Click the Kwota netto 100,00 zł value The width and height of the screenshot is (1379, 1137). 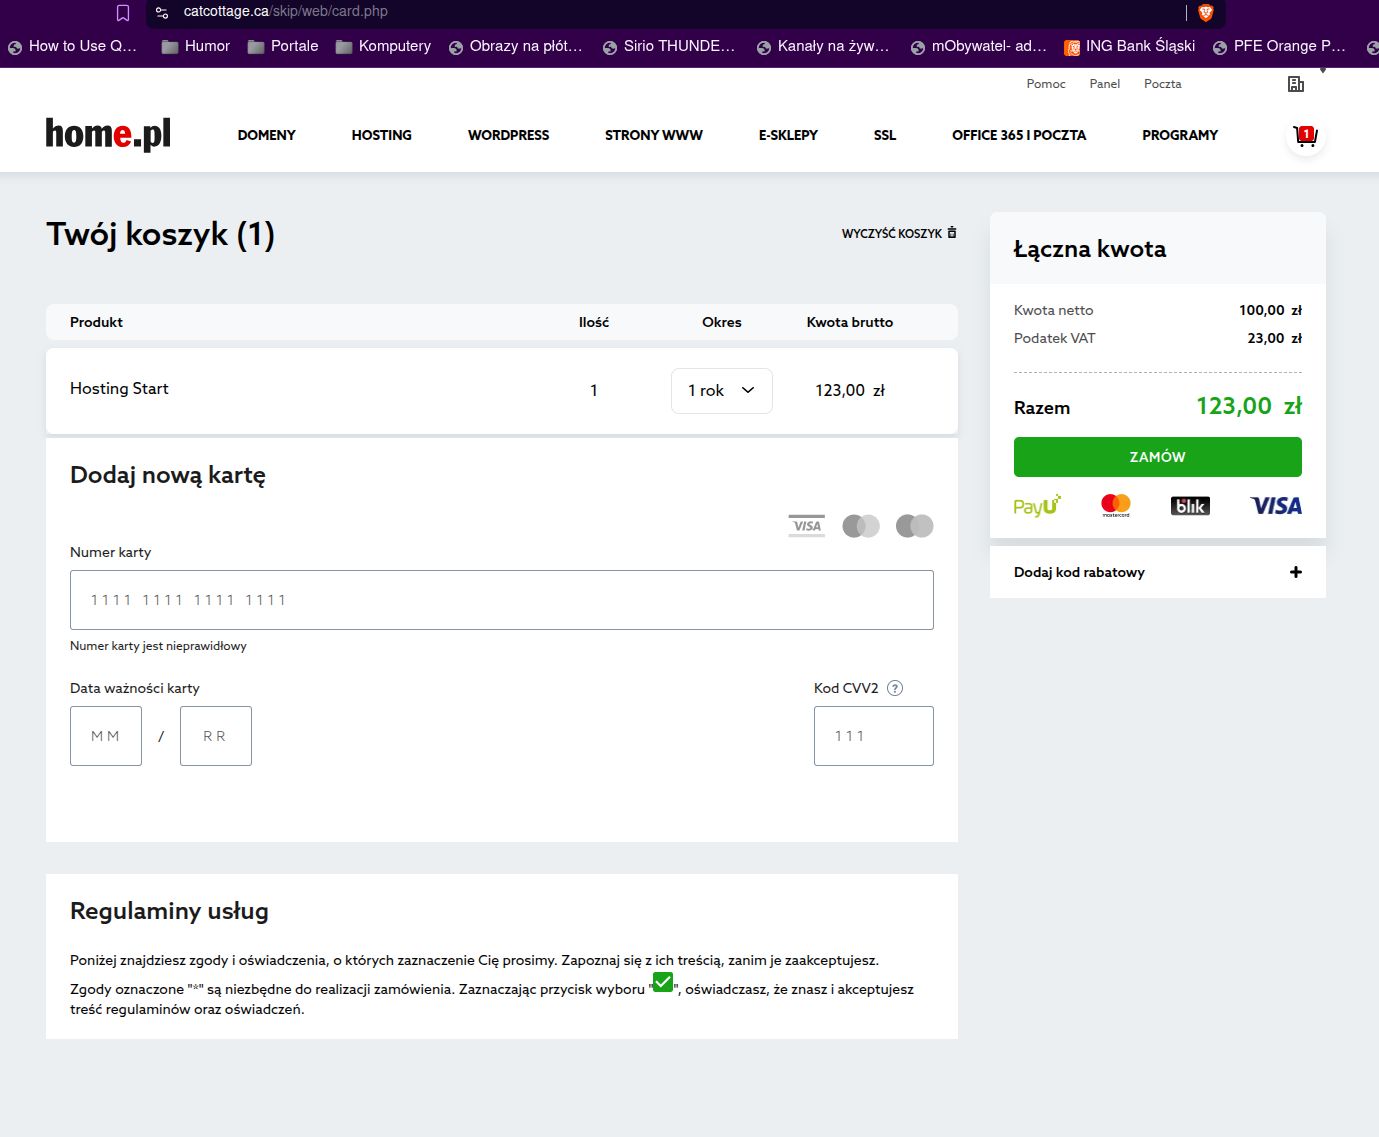(x=1270, y=310)
